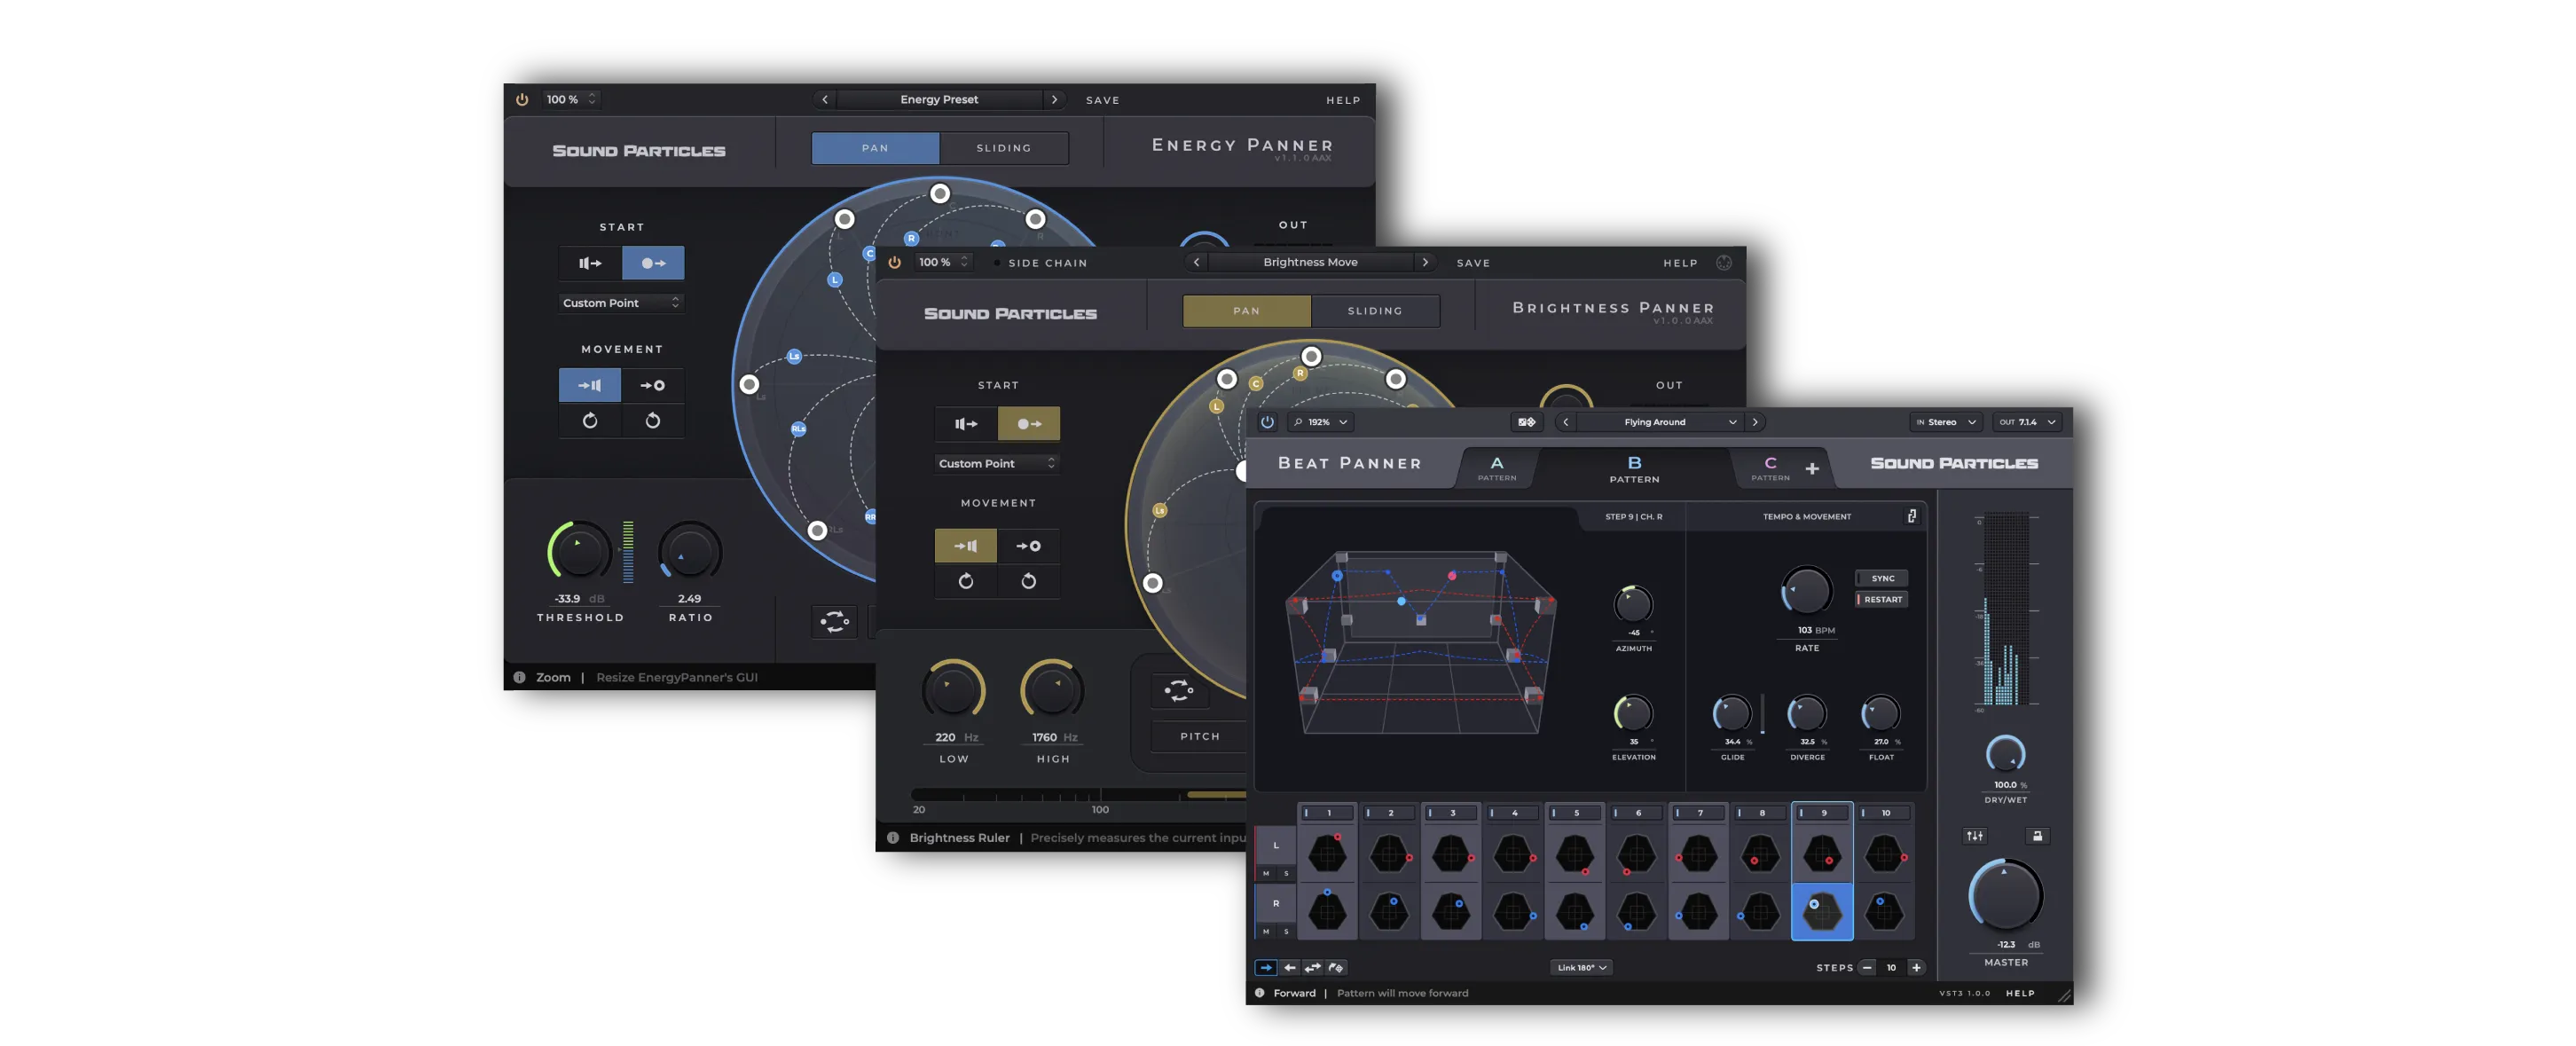
Task: Click the Rate BPM knob
Action: [x=1806, y=592]
